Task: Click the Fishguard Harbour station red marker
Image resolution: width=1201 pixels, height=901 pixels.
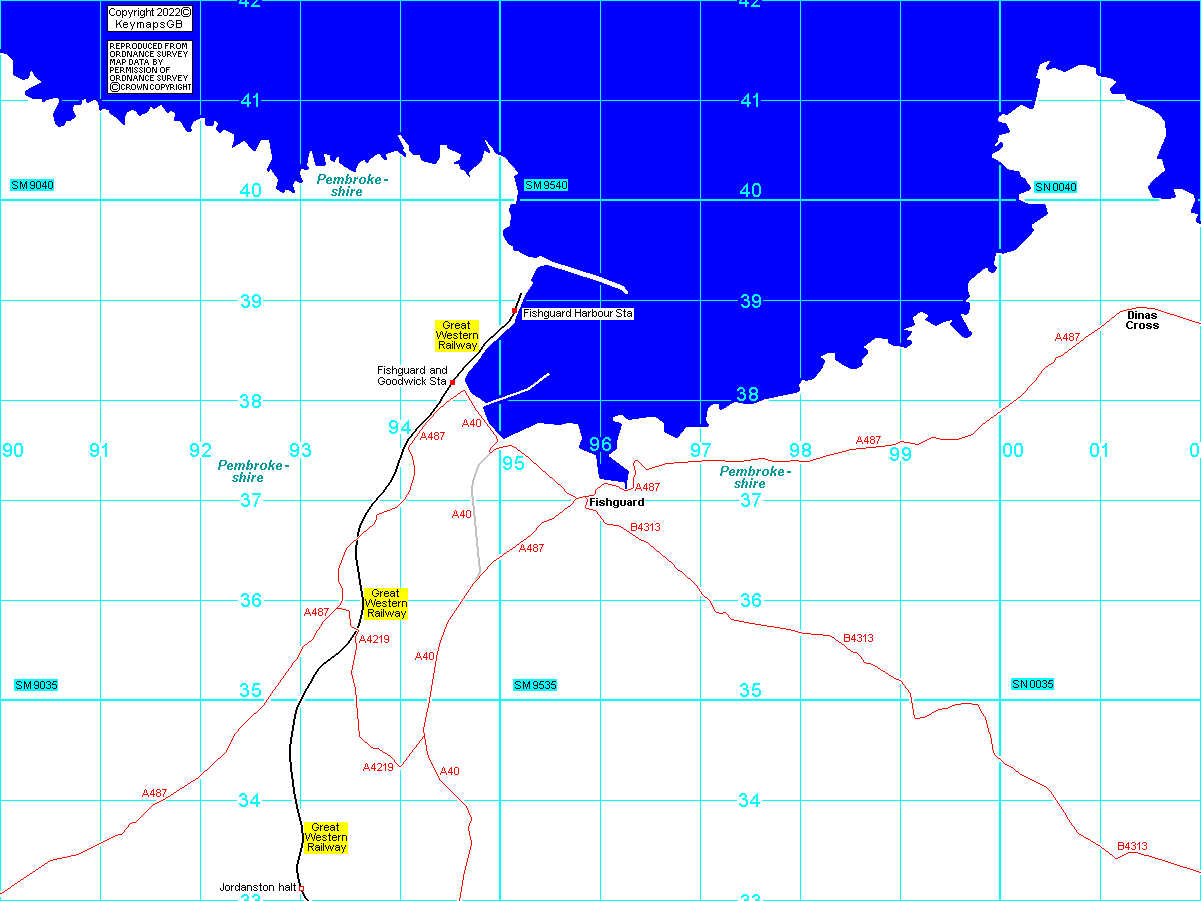Action: (514, 311)
